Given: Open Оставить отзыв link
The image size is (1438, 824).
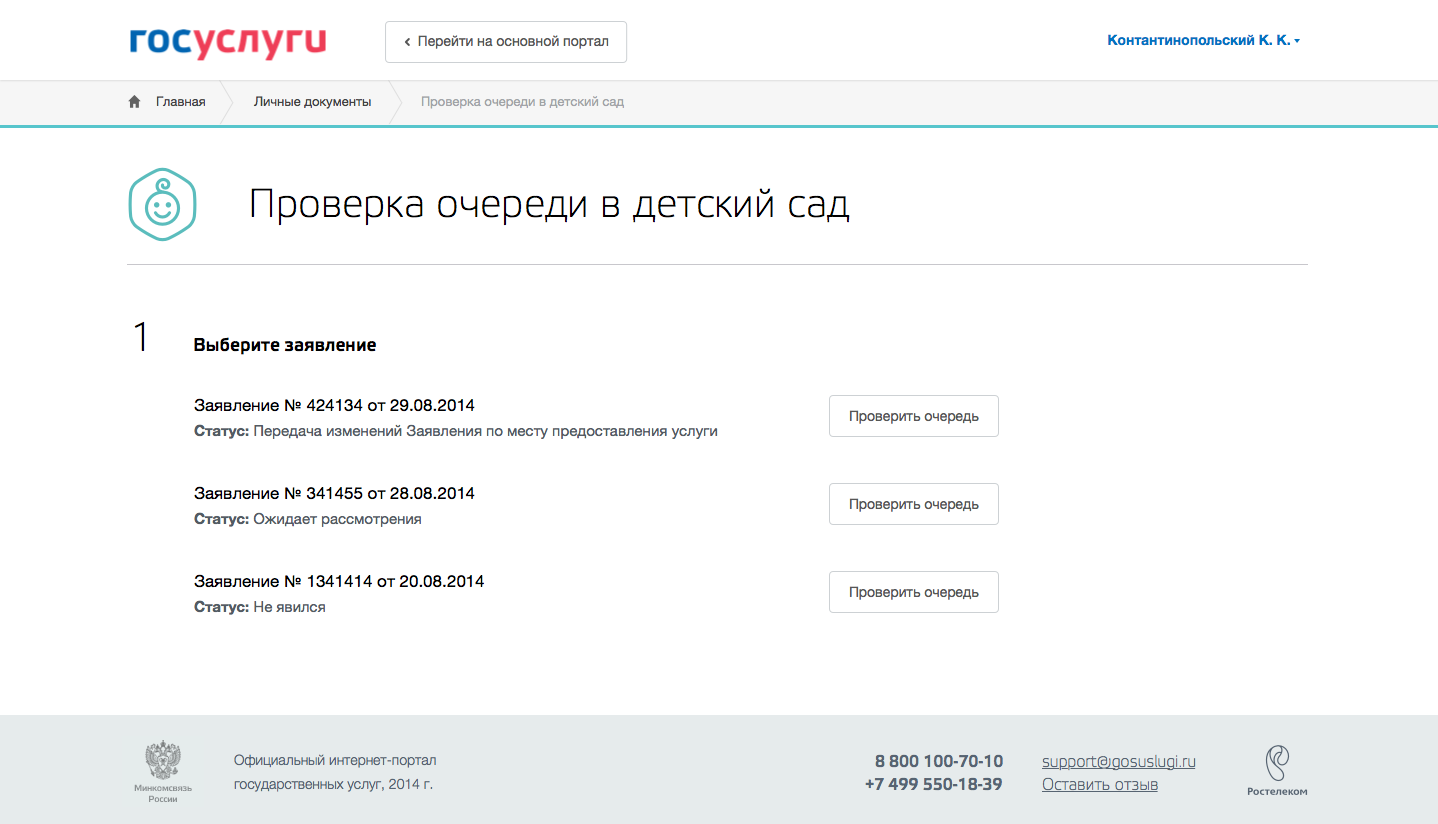Looking at the screenshot, I should pos(1100,785).
